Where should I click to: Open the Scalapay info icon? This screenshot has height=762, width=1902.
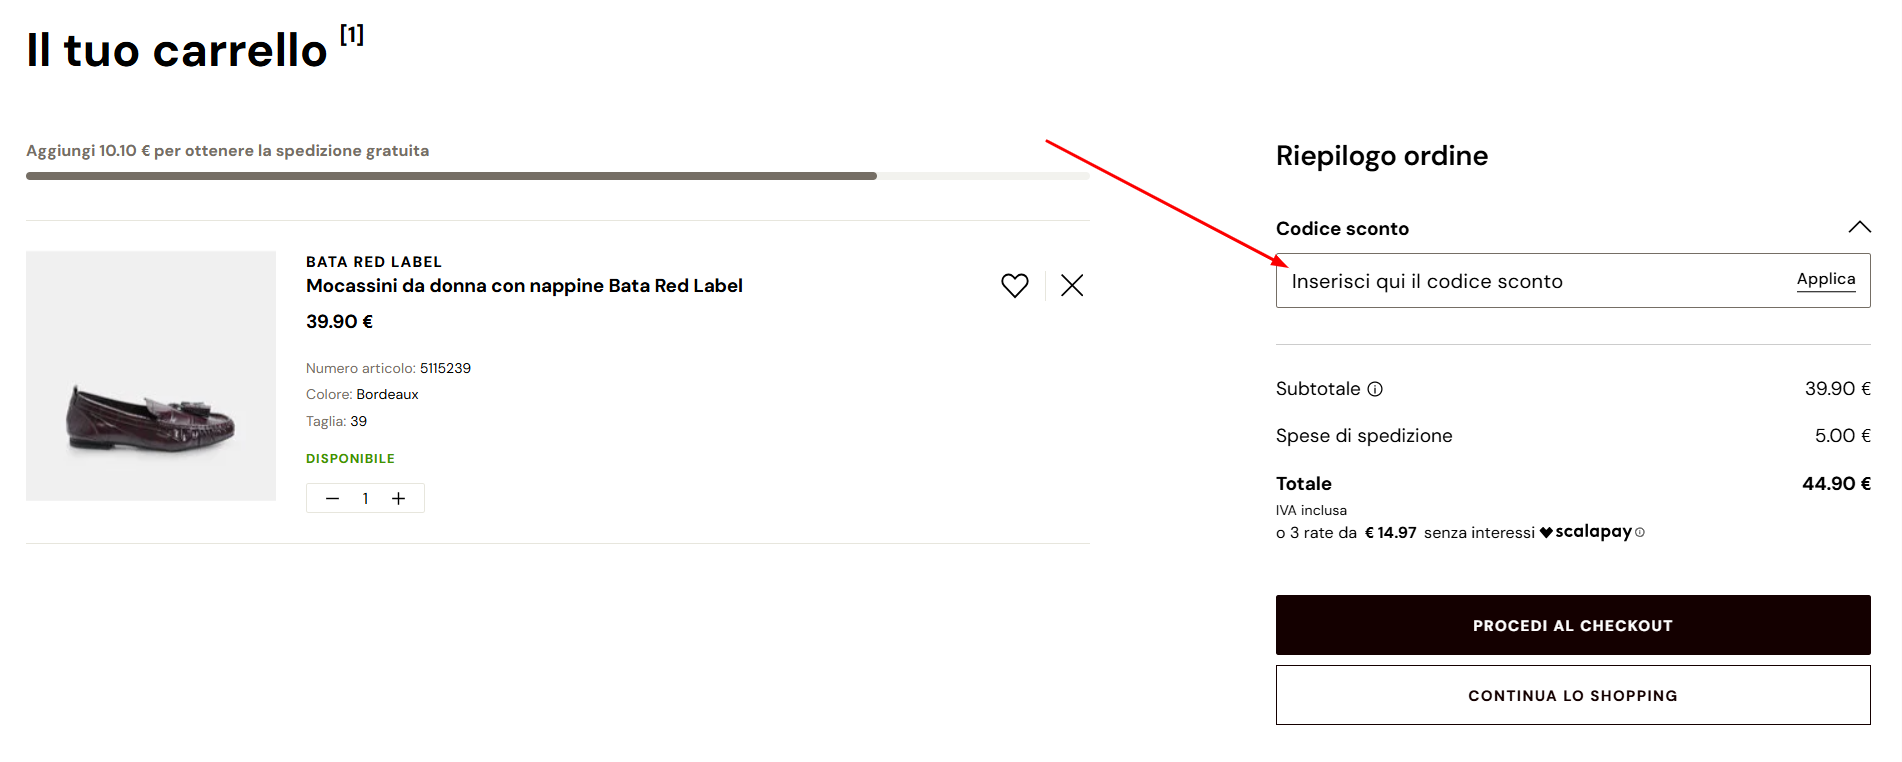pyautogui.click(x=1641, y=533)
